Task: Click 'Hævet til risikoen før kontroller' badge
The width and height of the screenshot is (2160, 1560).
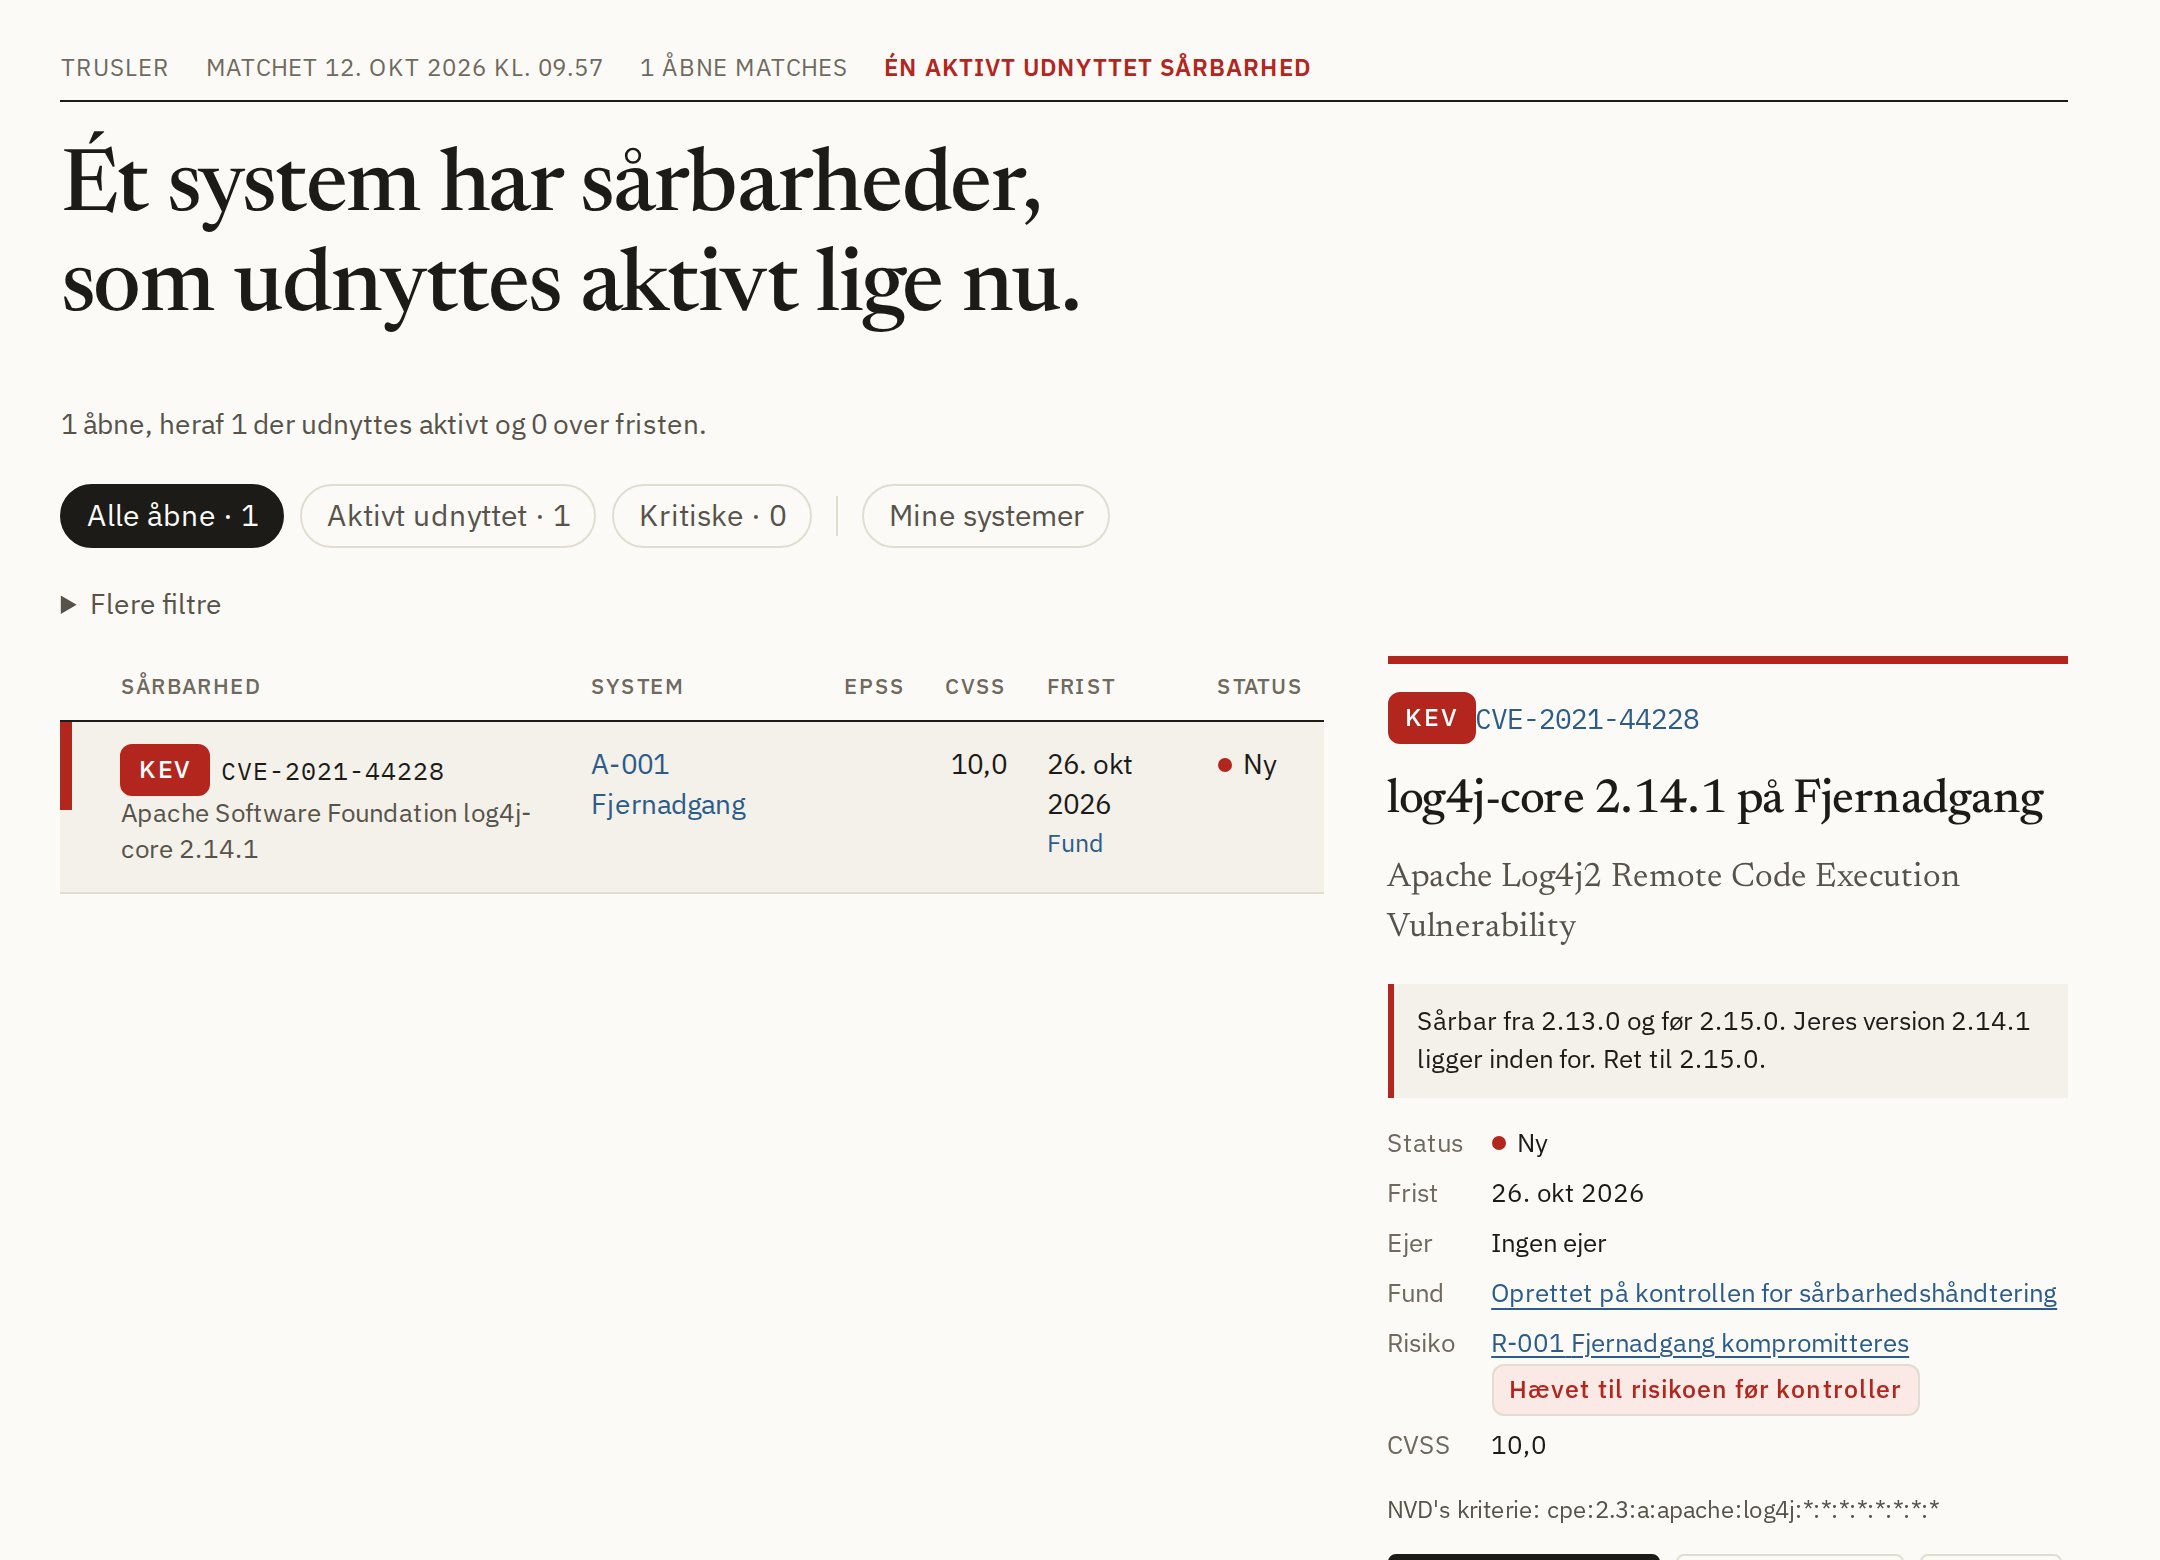Action: click(1705, 1390)
